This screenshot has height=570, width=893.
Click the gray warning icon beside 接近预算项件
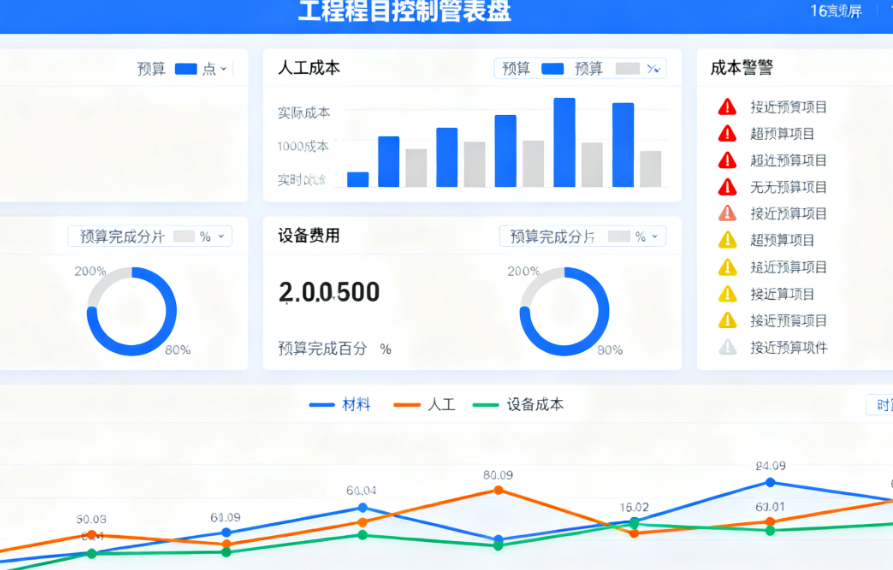pos(727,347)
